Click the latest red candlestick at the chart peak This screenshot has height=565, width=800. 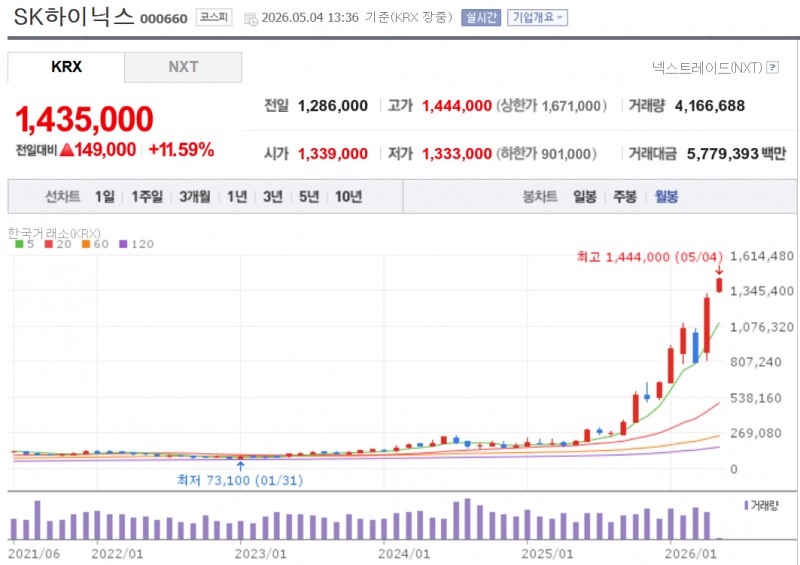[719, 285]
